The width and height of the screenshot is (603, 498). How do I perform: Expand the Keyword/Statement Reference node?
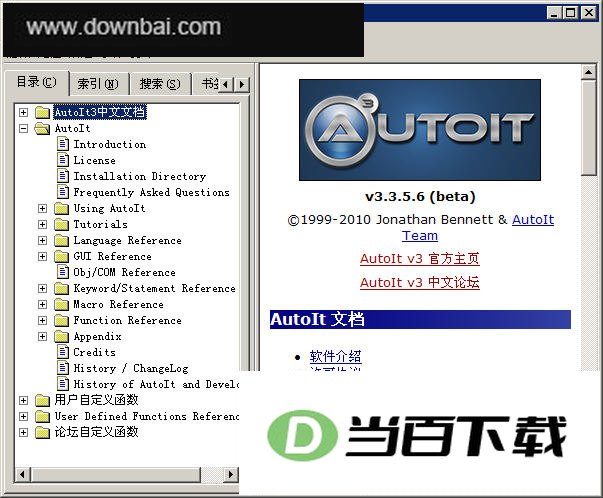(x=42, y=288)
